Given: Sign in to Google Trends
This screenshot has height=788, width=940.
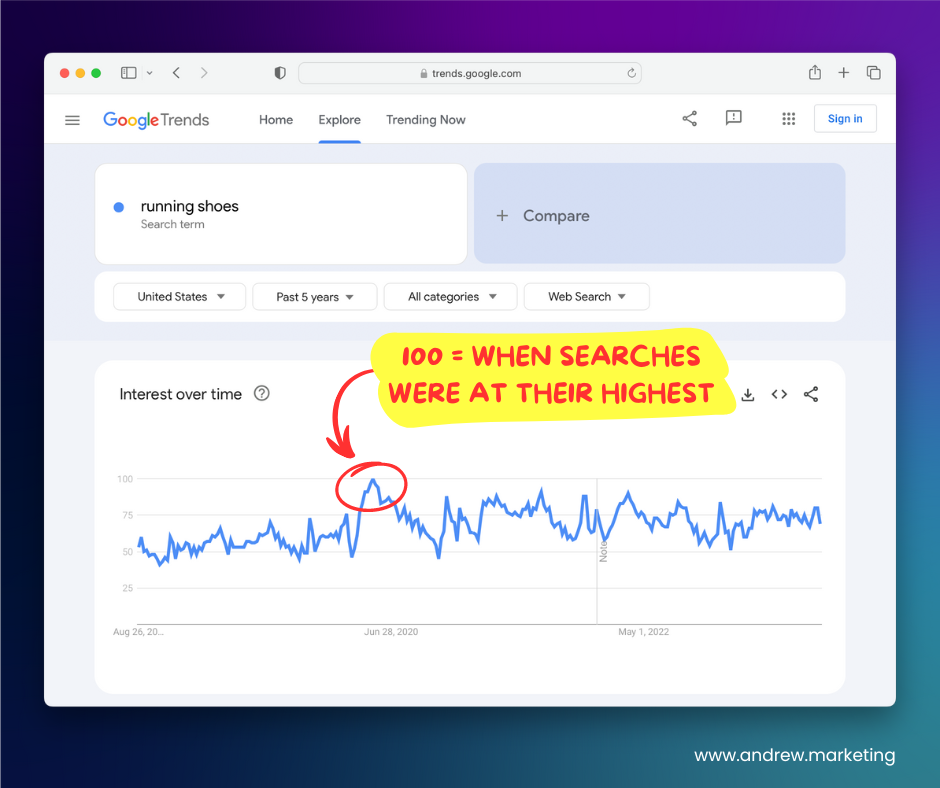Looking at the screenshot, I should coord(845,118).
